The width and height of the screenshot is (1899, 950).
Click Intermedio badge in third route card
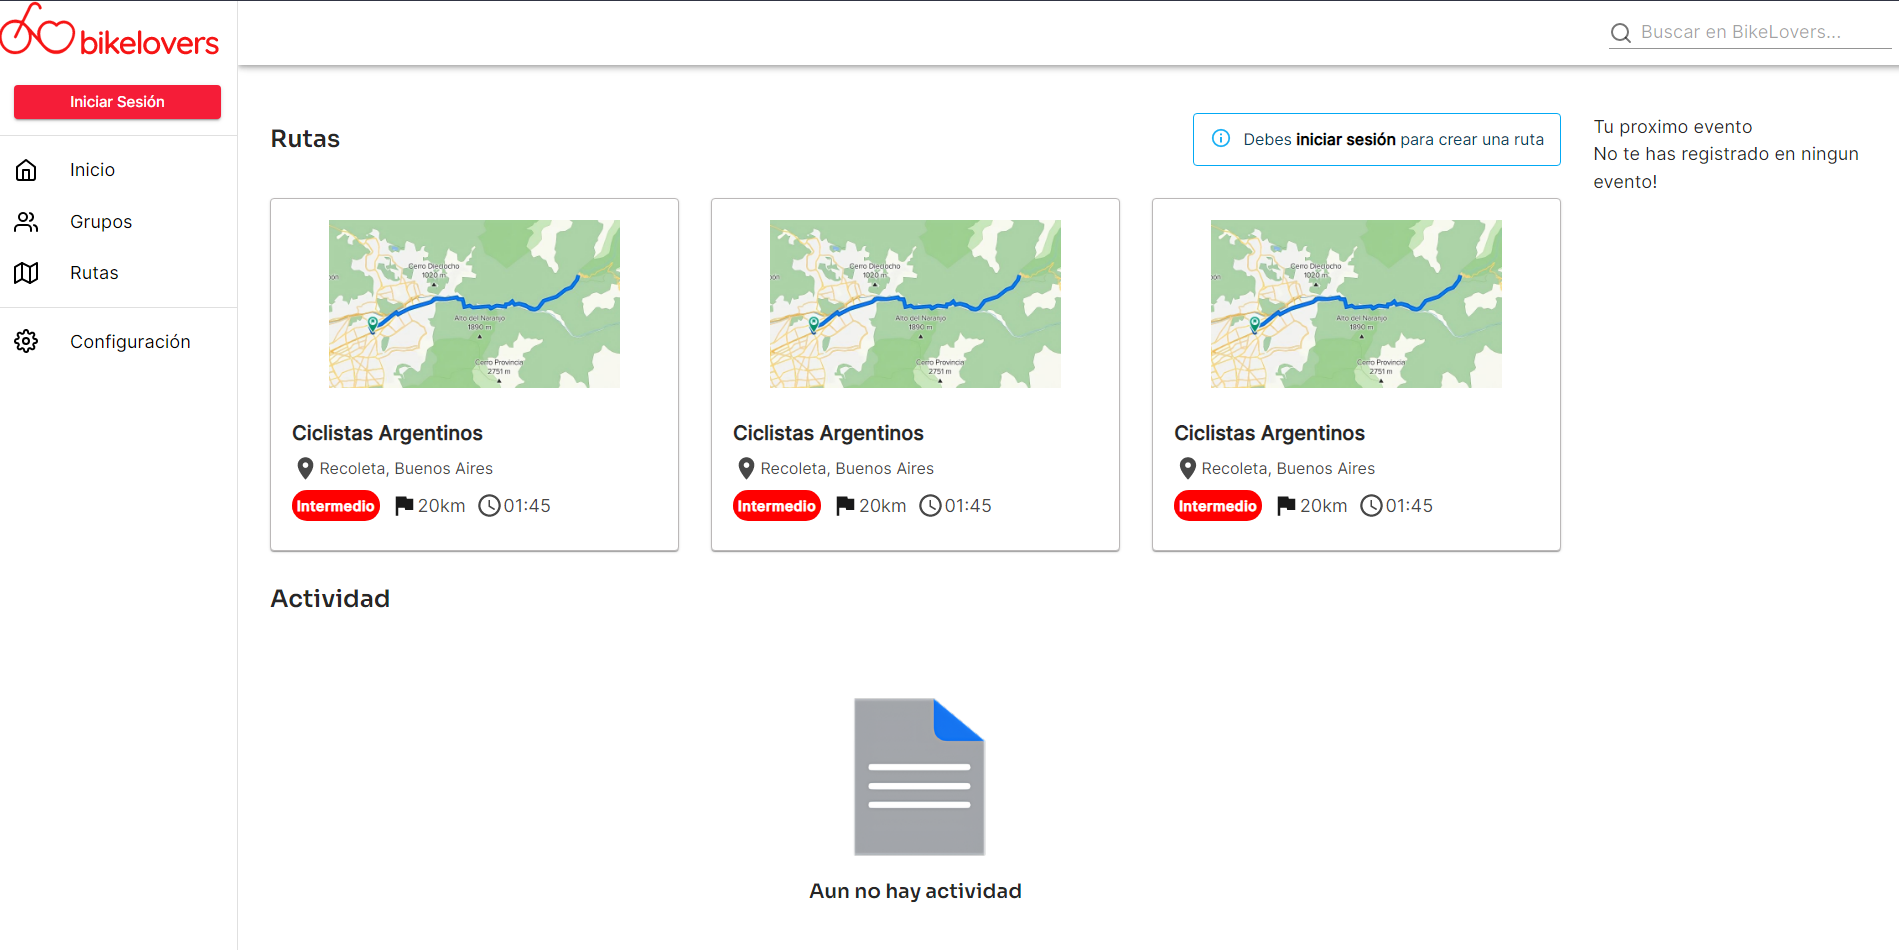pos(1218,506)
